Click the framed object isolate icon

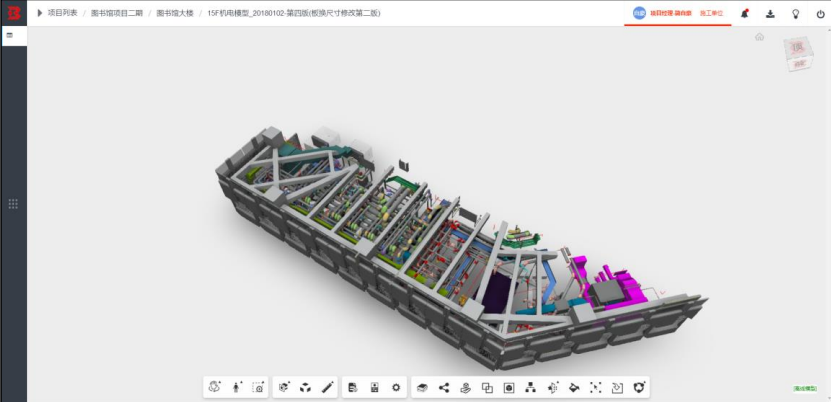coord(509,388)
